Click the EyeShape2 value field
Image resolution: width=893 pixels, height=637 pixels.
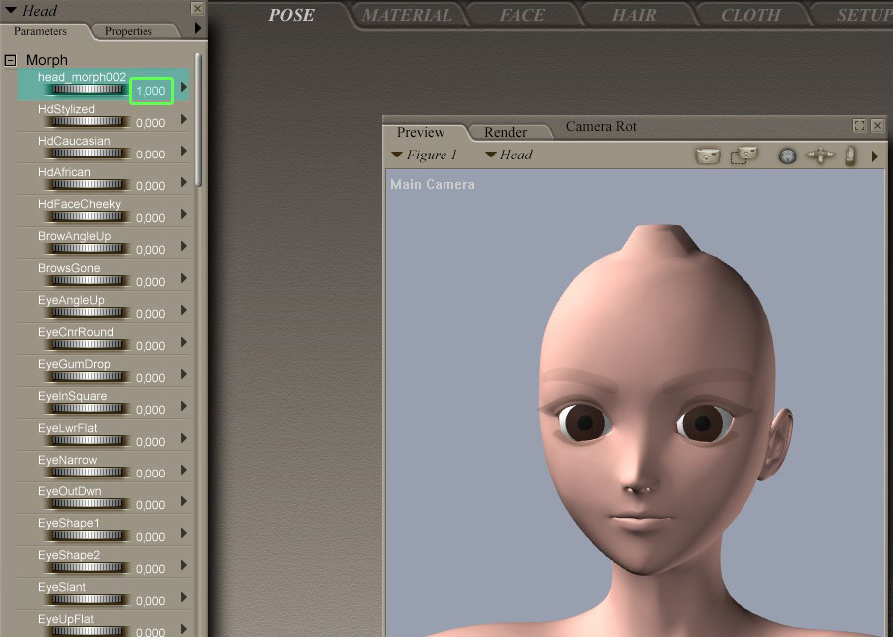tap(150, 569)
